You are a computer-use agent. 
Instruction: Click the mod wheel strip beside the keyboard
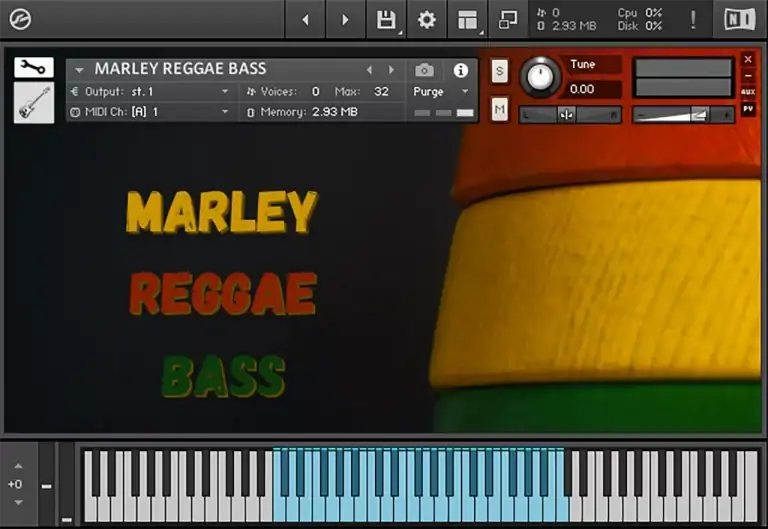tap(67, 484)
